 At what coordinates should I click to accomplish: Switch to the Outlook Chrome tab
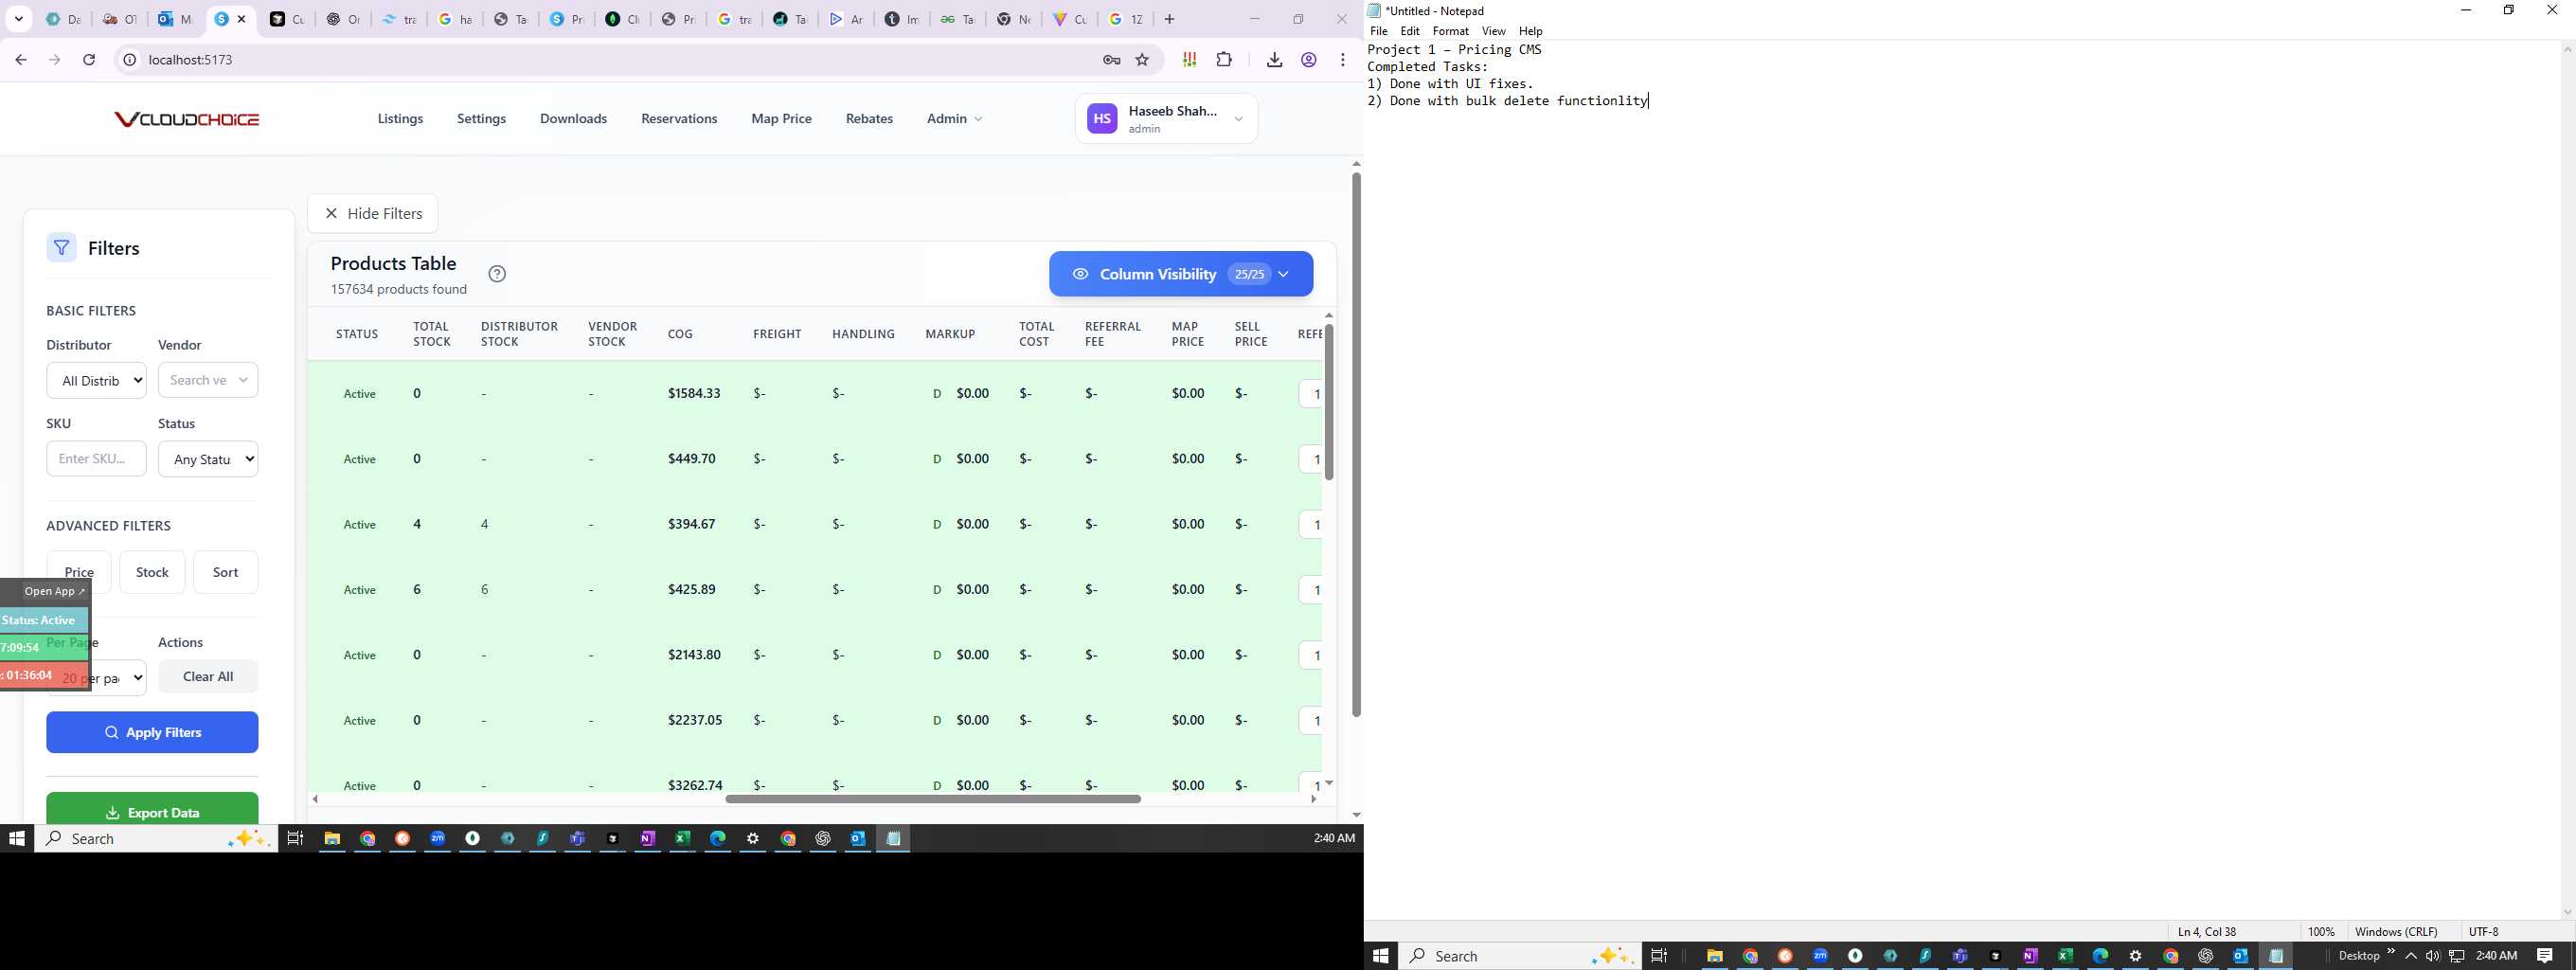[x=174, y=19]
